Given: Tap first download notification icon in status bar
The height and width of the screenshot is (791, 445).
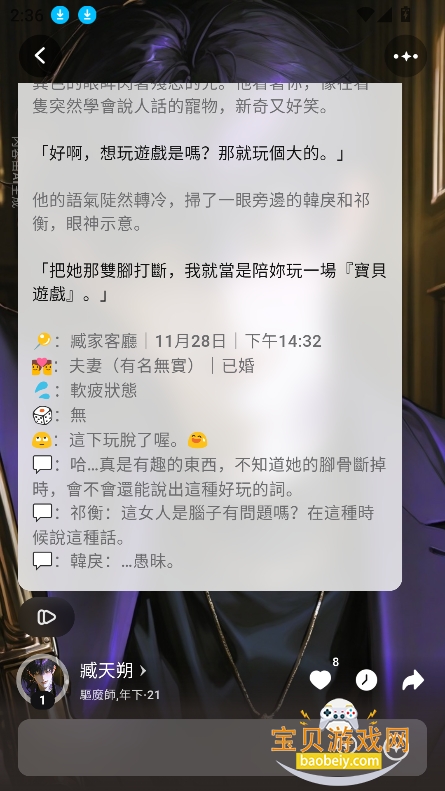Looking at the screenshot, I should pos(60,15).
